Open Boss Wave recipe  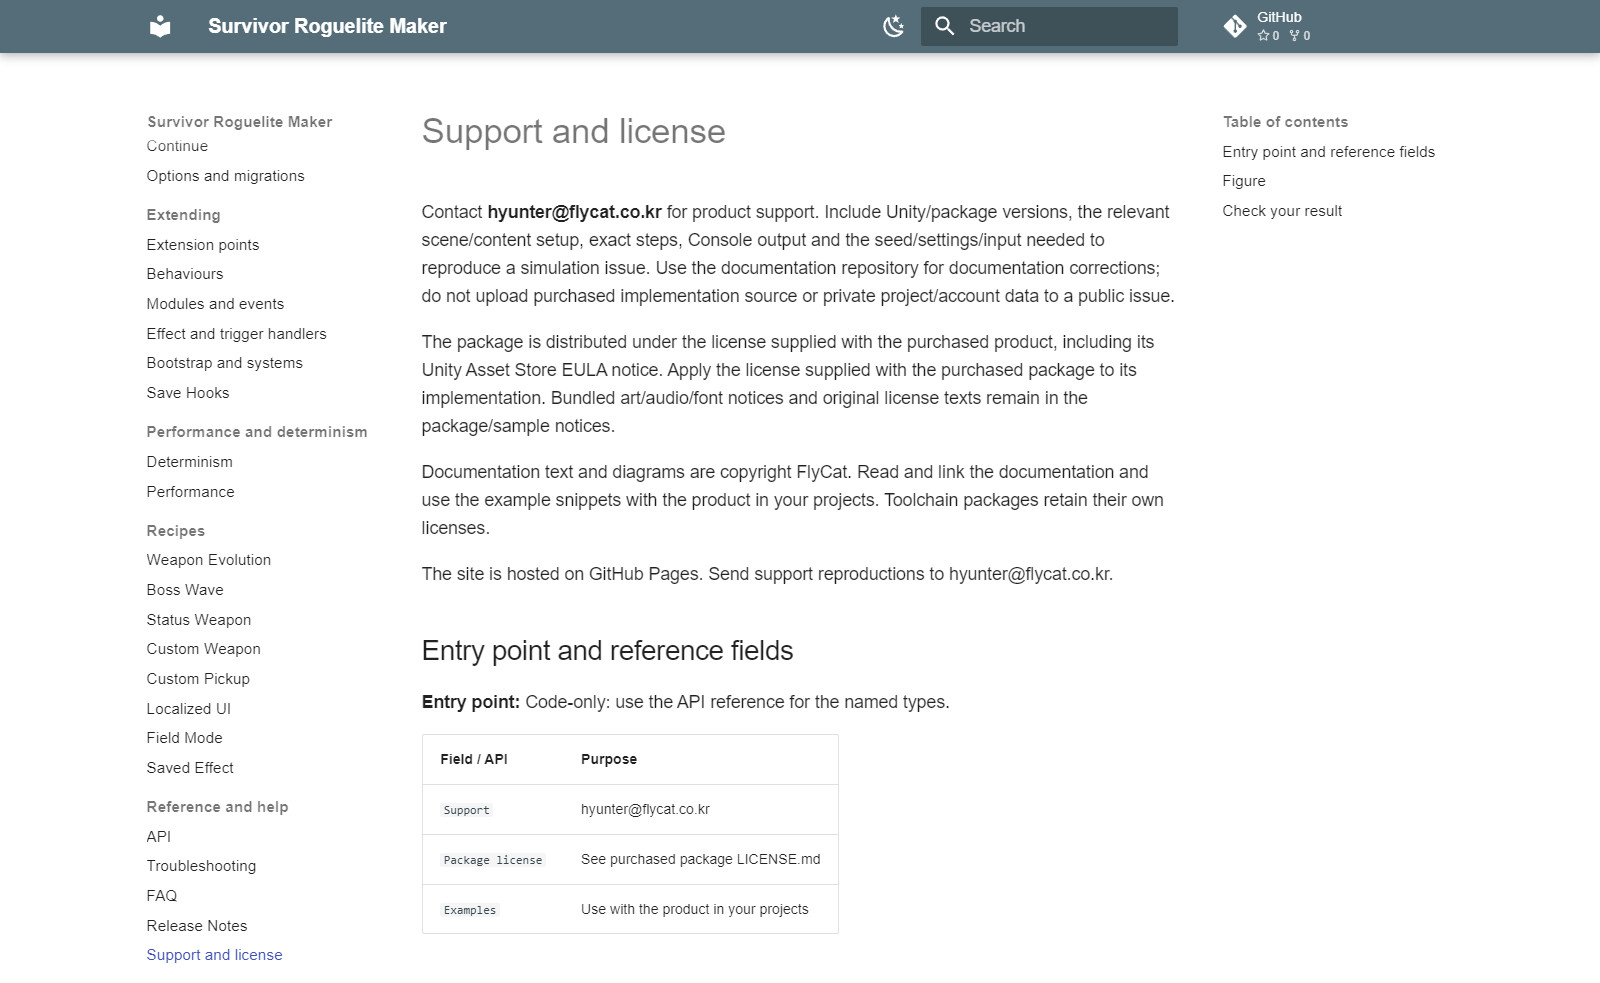(x=185, y=590)
